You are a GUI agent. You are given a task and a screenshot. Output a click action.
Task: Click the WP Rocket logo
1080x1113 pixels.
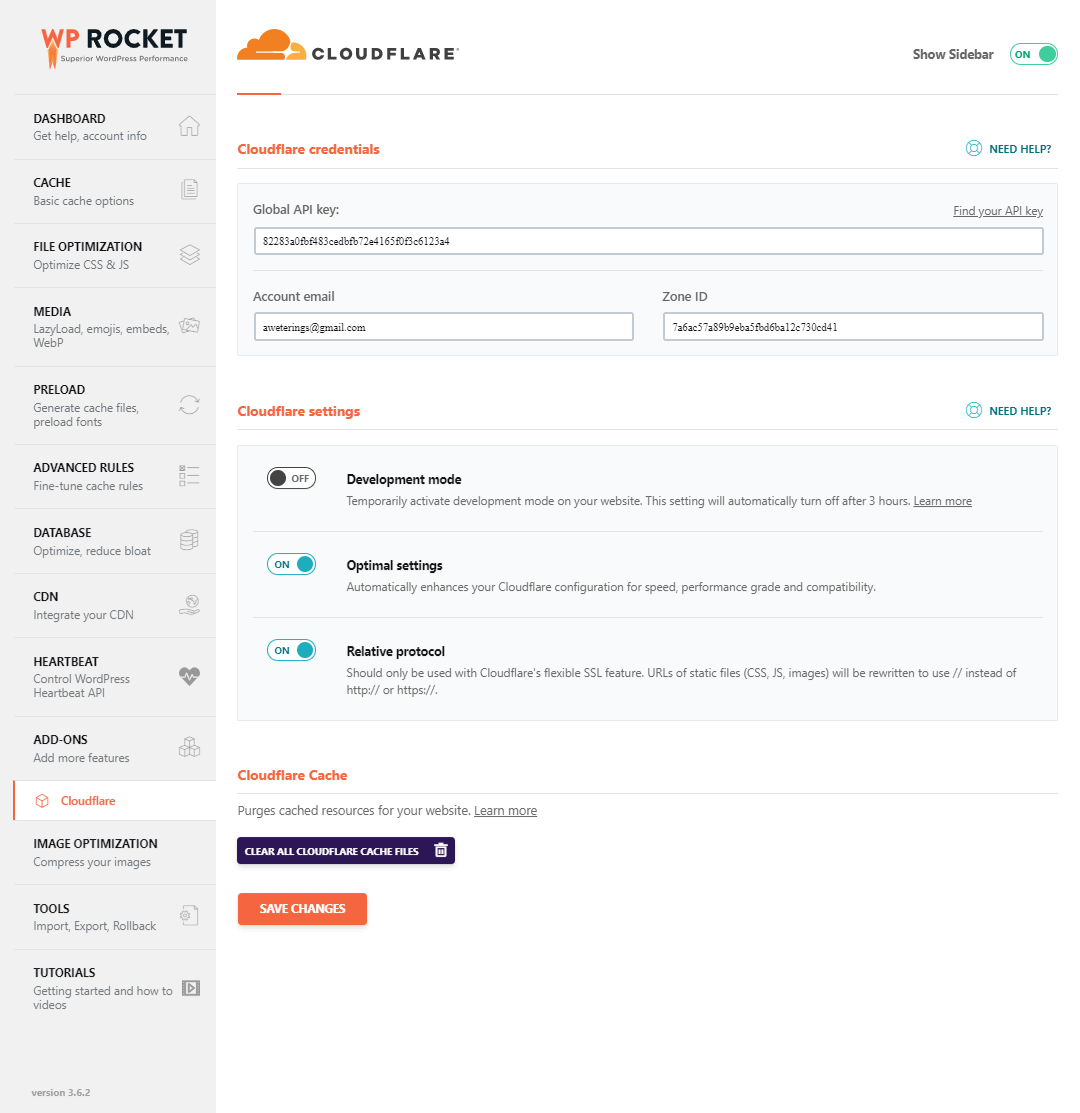[114, 47]
